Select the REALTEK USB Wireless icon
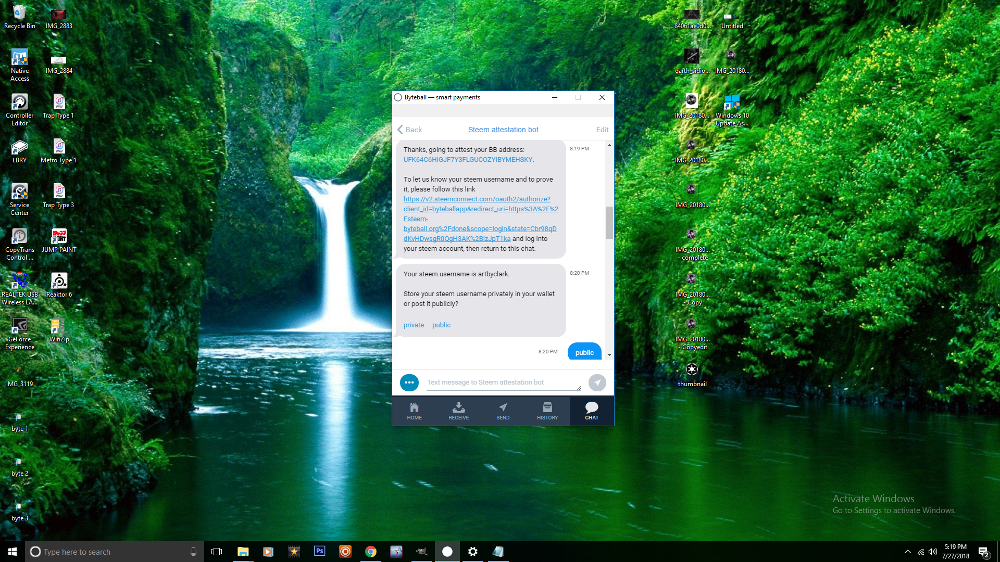The image size is (1000, 562). tap(20, 289)
